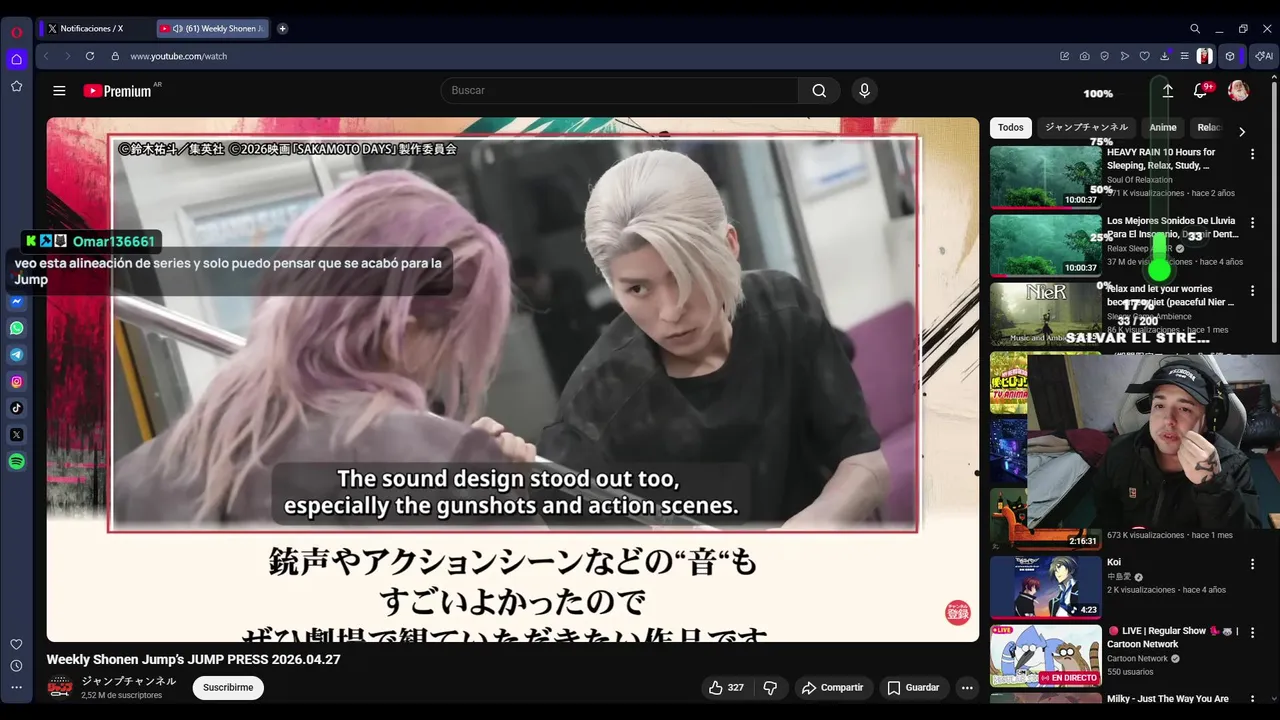Open browsing history clock icon in sidebar

point(17,666)
